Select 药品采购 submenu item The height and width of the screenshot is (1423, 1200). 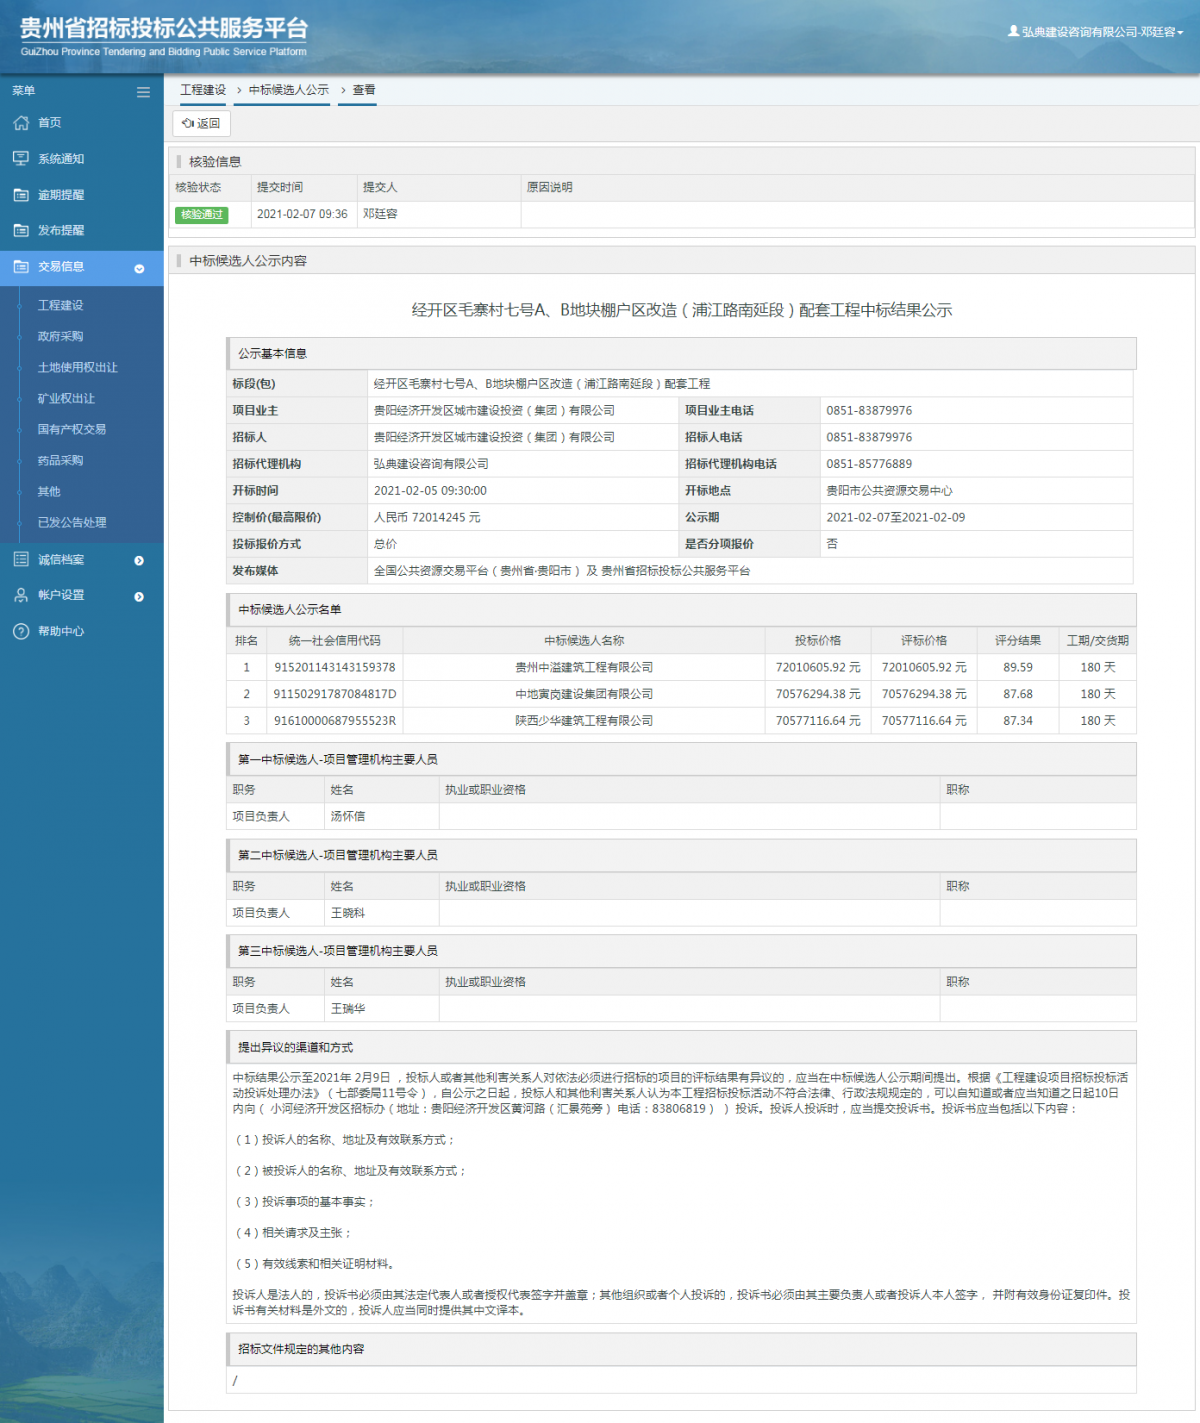click(61, 460)
